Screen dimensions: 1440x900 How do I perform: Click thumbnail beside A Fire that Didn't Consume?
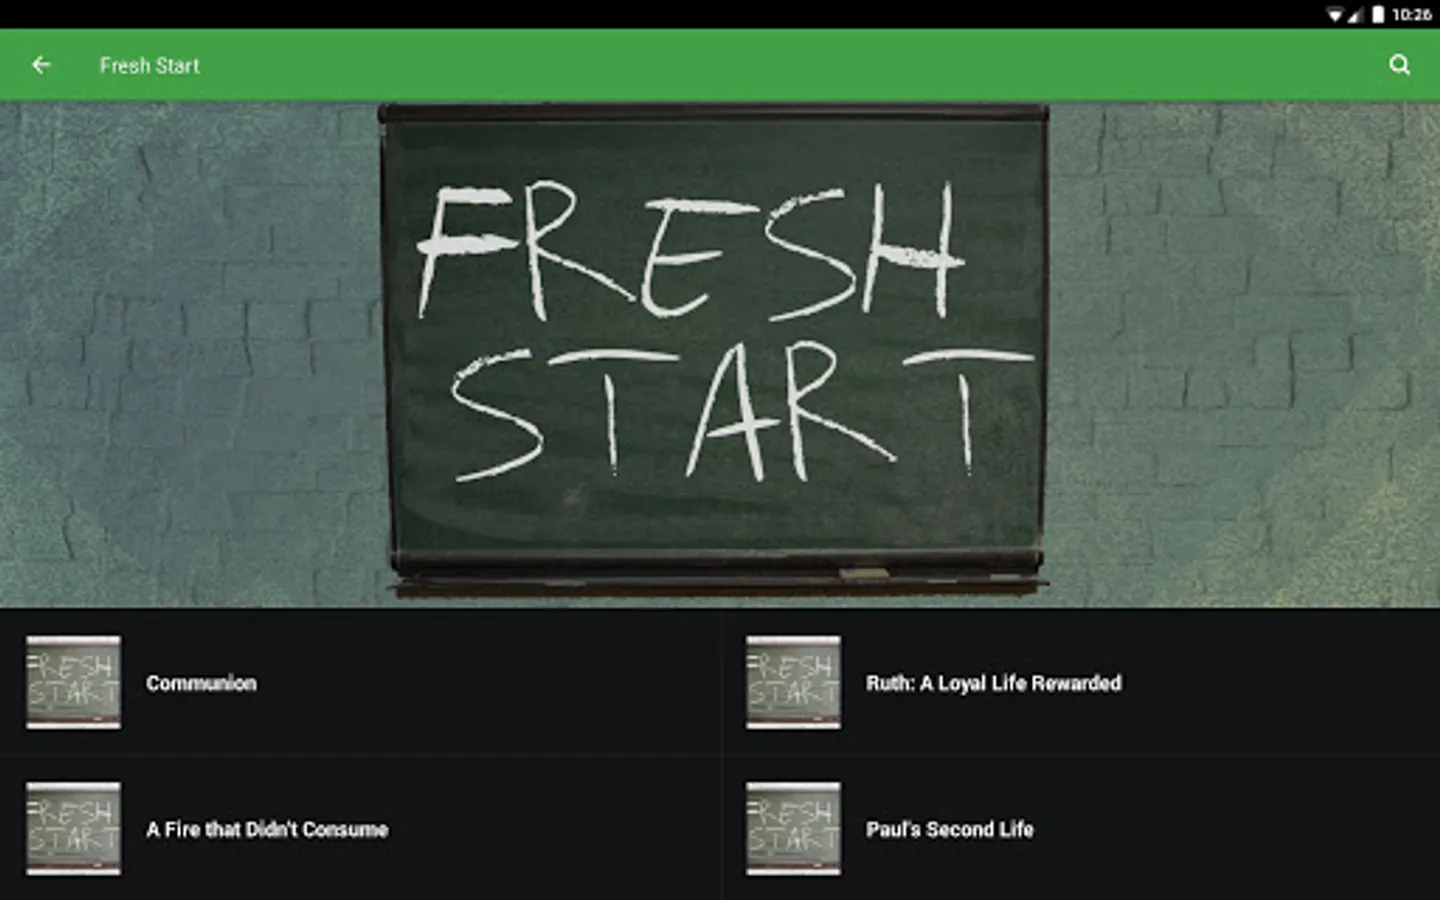(74, 829)
